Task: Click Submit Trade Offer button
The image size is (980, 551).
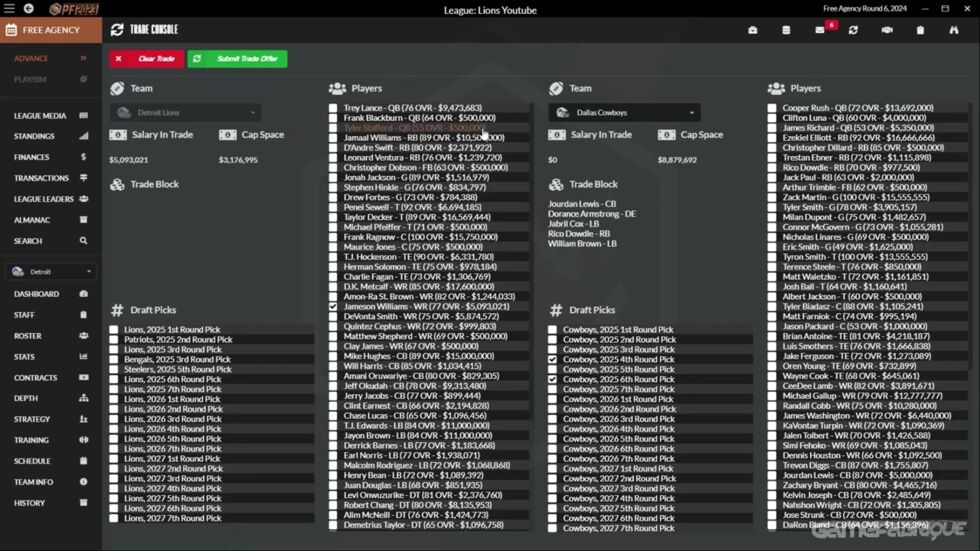Action: point(238,59)
